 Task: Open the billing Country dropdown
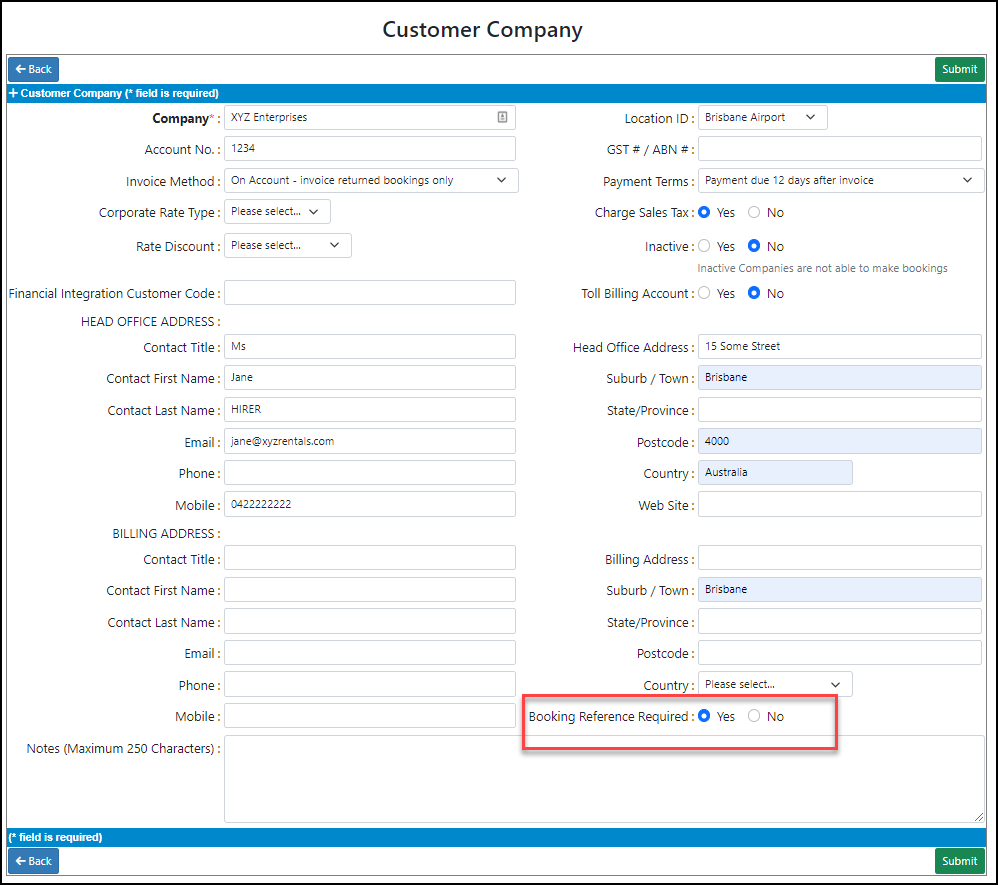(775, 684)
